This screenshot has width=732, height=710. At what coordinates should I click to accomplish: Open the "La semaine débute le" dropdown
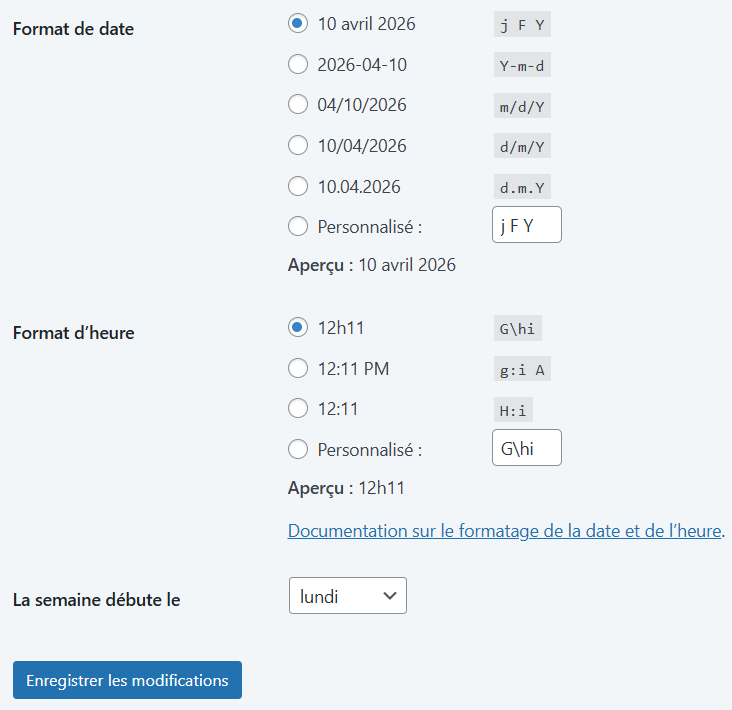347,596
